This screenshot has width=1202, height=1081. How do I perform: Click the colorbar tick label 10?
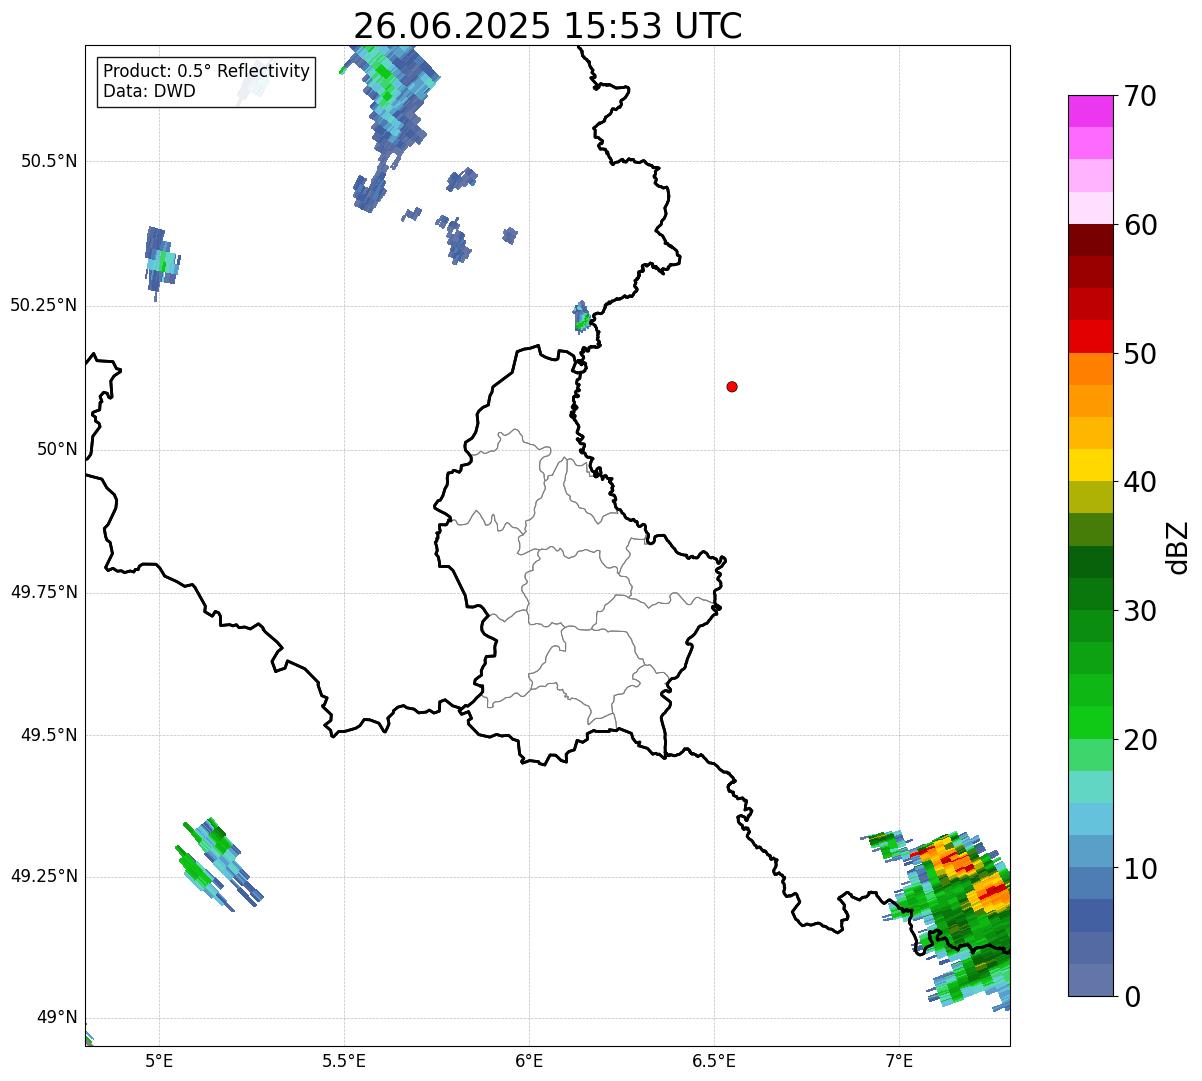[x=1139, y=869]
